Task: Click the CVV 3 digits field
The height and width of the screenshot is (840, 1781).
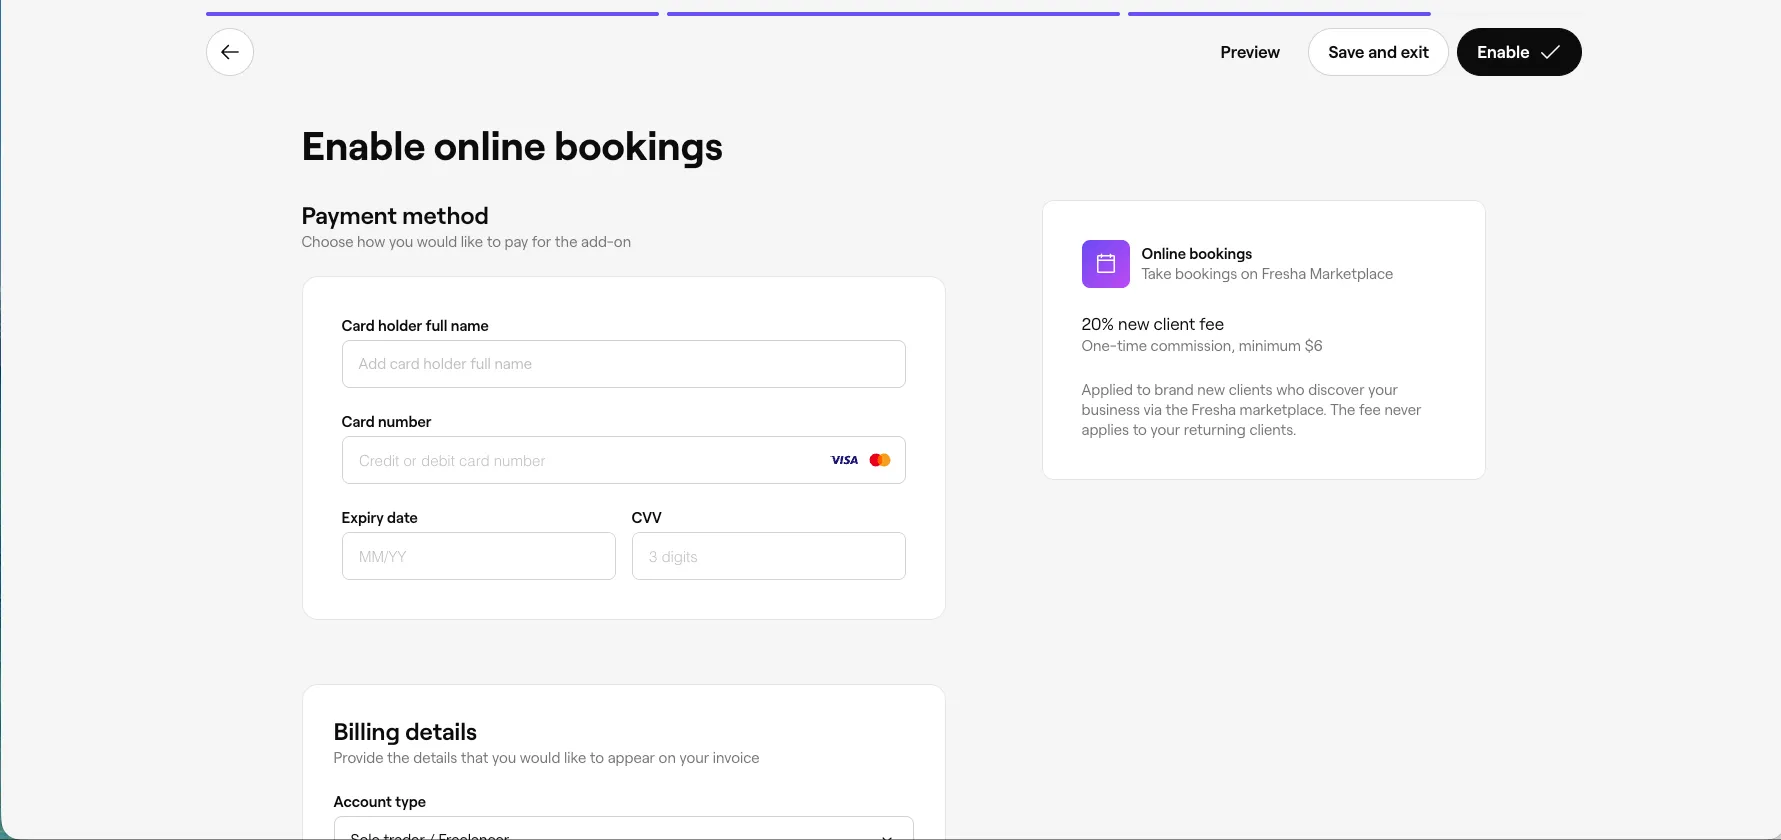Action: click(769, 556)
